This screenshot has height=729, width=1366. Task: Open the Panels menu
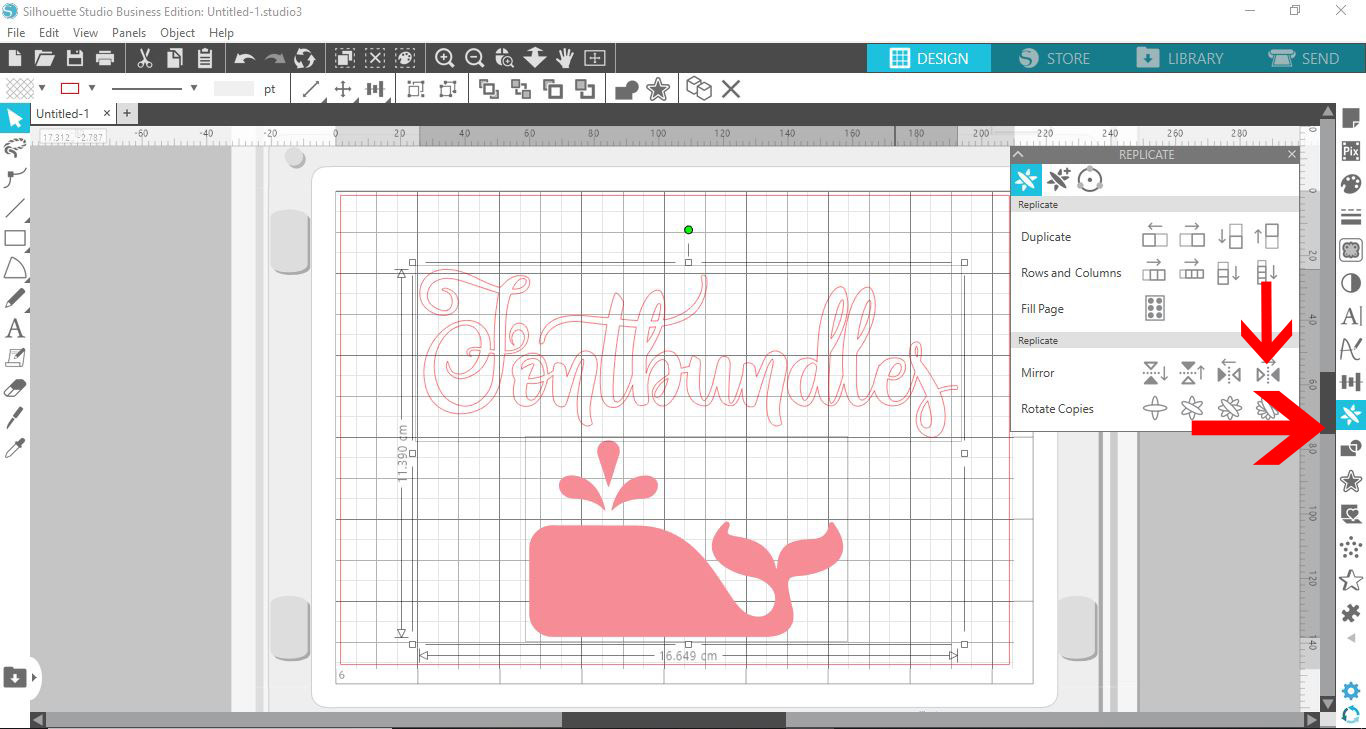tap(129, 33)
